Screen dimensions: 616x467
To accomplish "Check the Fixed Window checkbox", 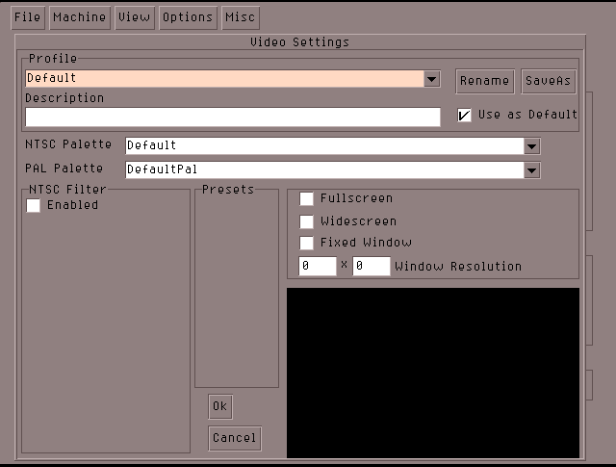I will click(x=306, y=243).
